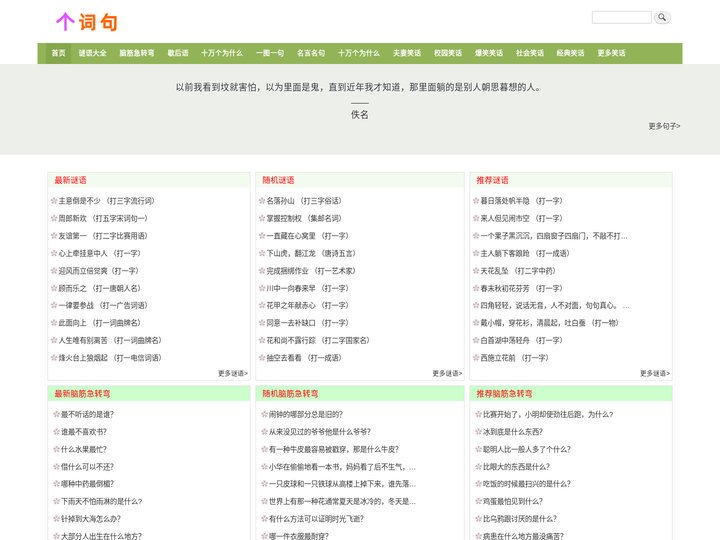Open riddle 人生唯有别离苦

110,340
